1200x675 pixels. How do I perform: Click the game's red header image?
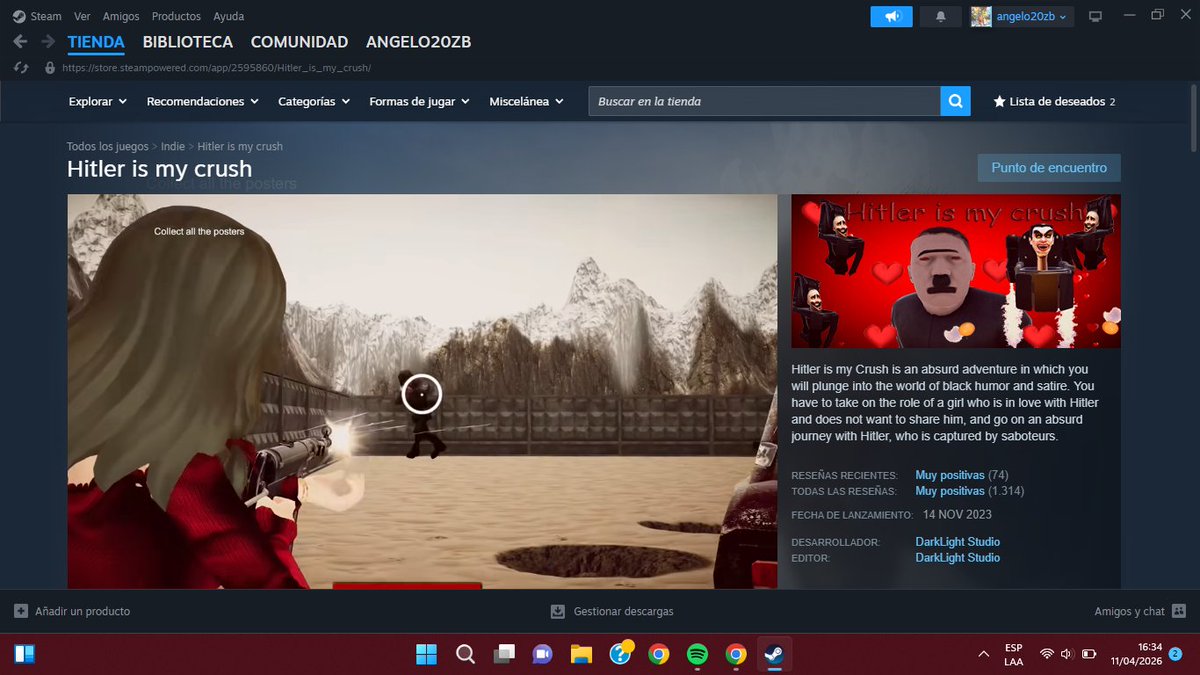tap(956, 271)
